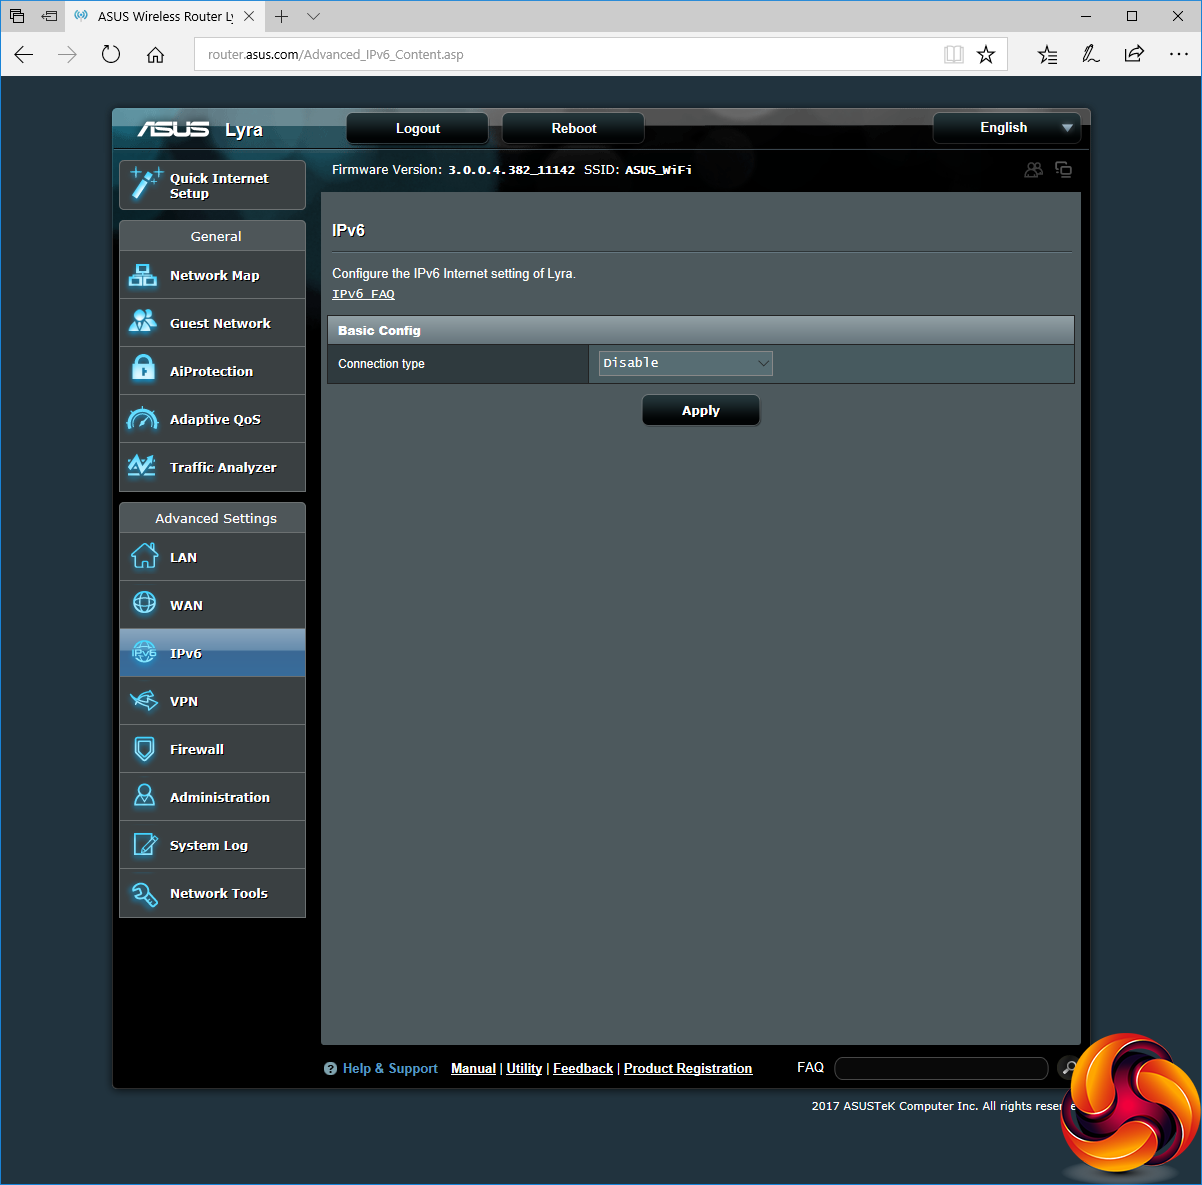The image size is (1202, 1185).
Task: Click the Network Map icon
Action: (x=143, y=275)
